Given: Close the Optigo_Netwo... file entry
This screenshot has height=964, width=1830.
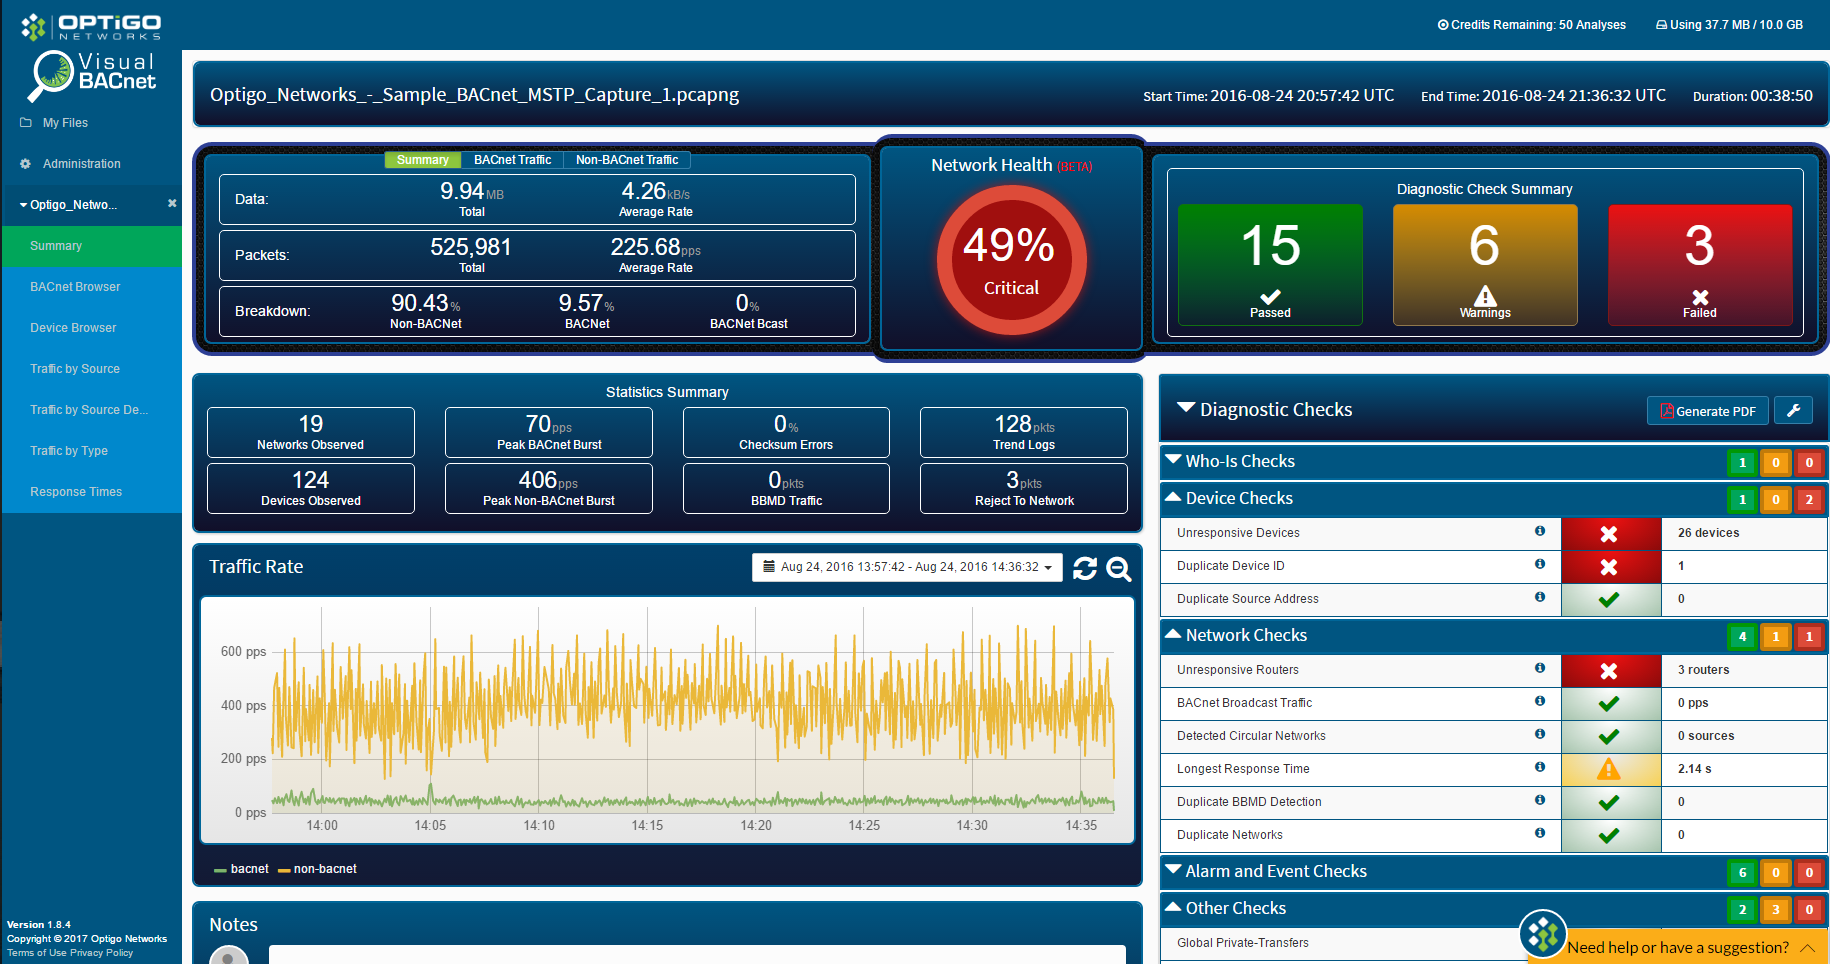Looking at the screenshot, I should click(x=172, y=204).
